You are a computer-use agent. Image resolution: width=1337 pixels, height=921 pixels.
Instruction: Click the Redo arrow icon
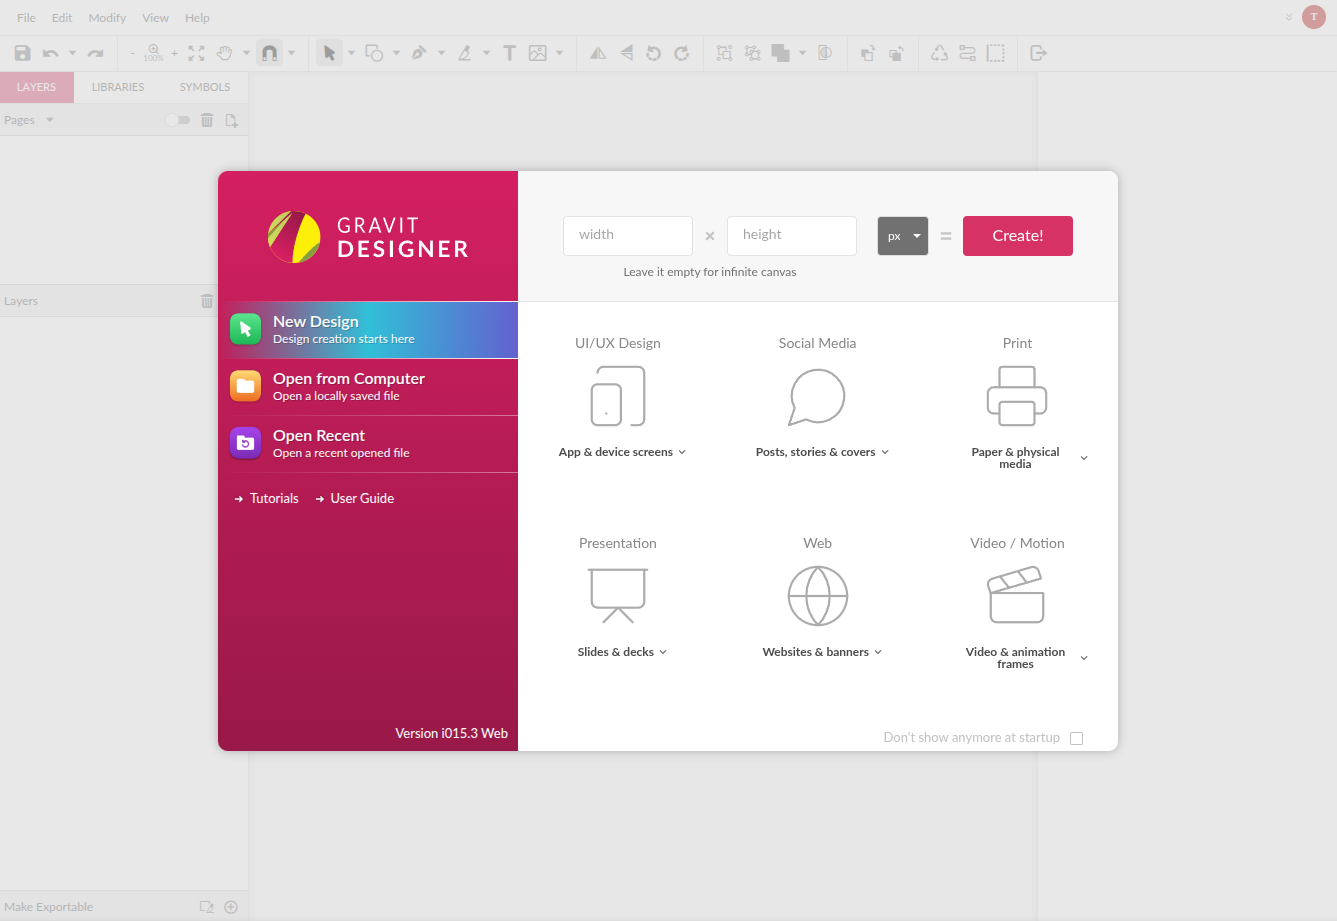96,53
